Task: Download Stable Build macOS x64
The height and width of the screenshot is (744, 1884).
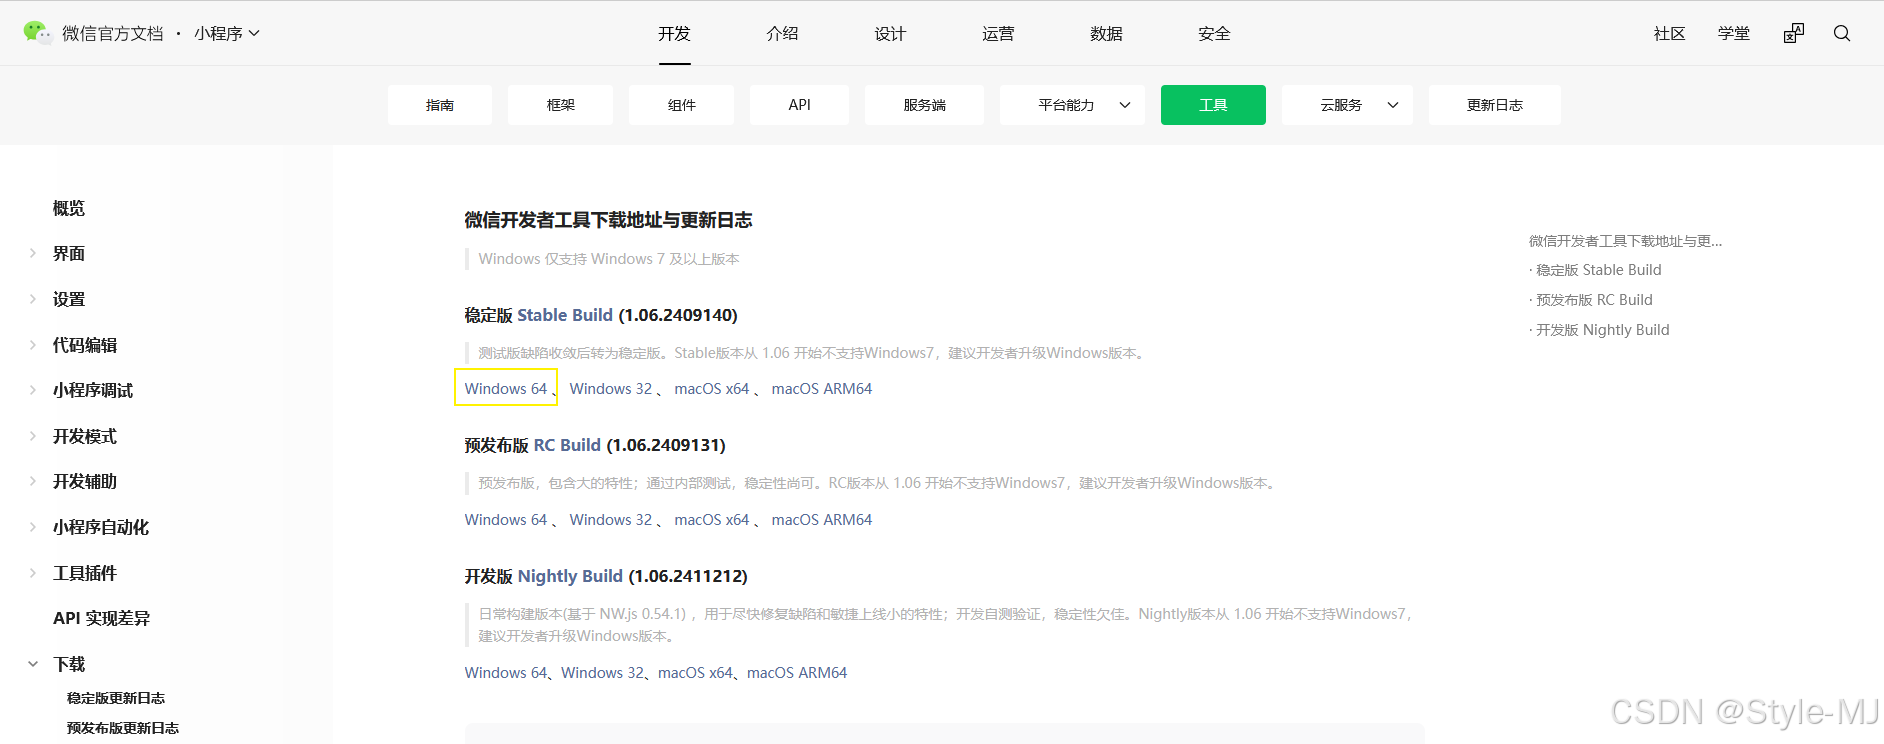Action: (711, 388)
